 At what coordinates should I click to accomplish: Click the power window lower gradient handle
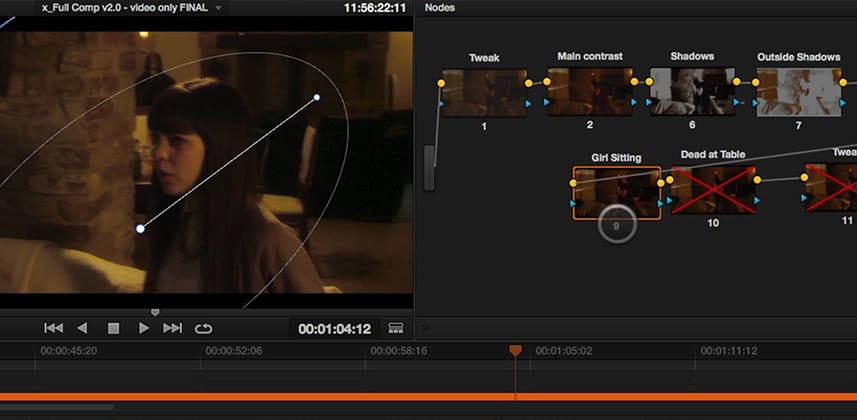(x=140, y=229)
